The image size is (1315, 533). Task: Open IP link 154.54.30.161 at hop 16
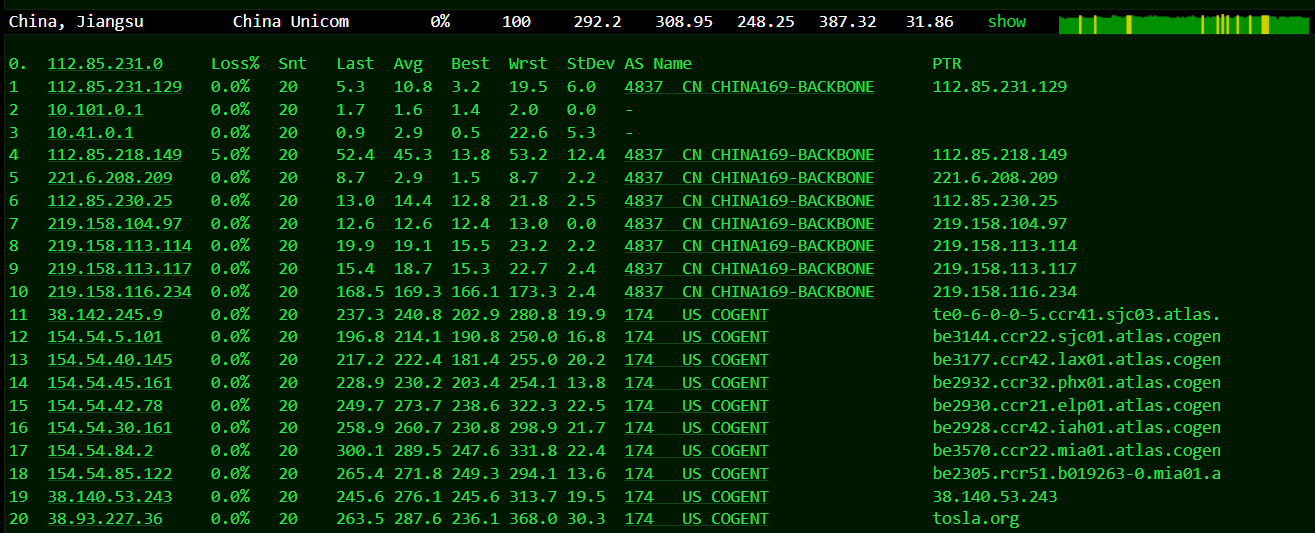pyautogui.click(x=110, y=428)
